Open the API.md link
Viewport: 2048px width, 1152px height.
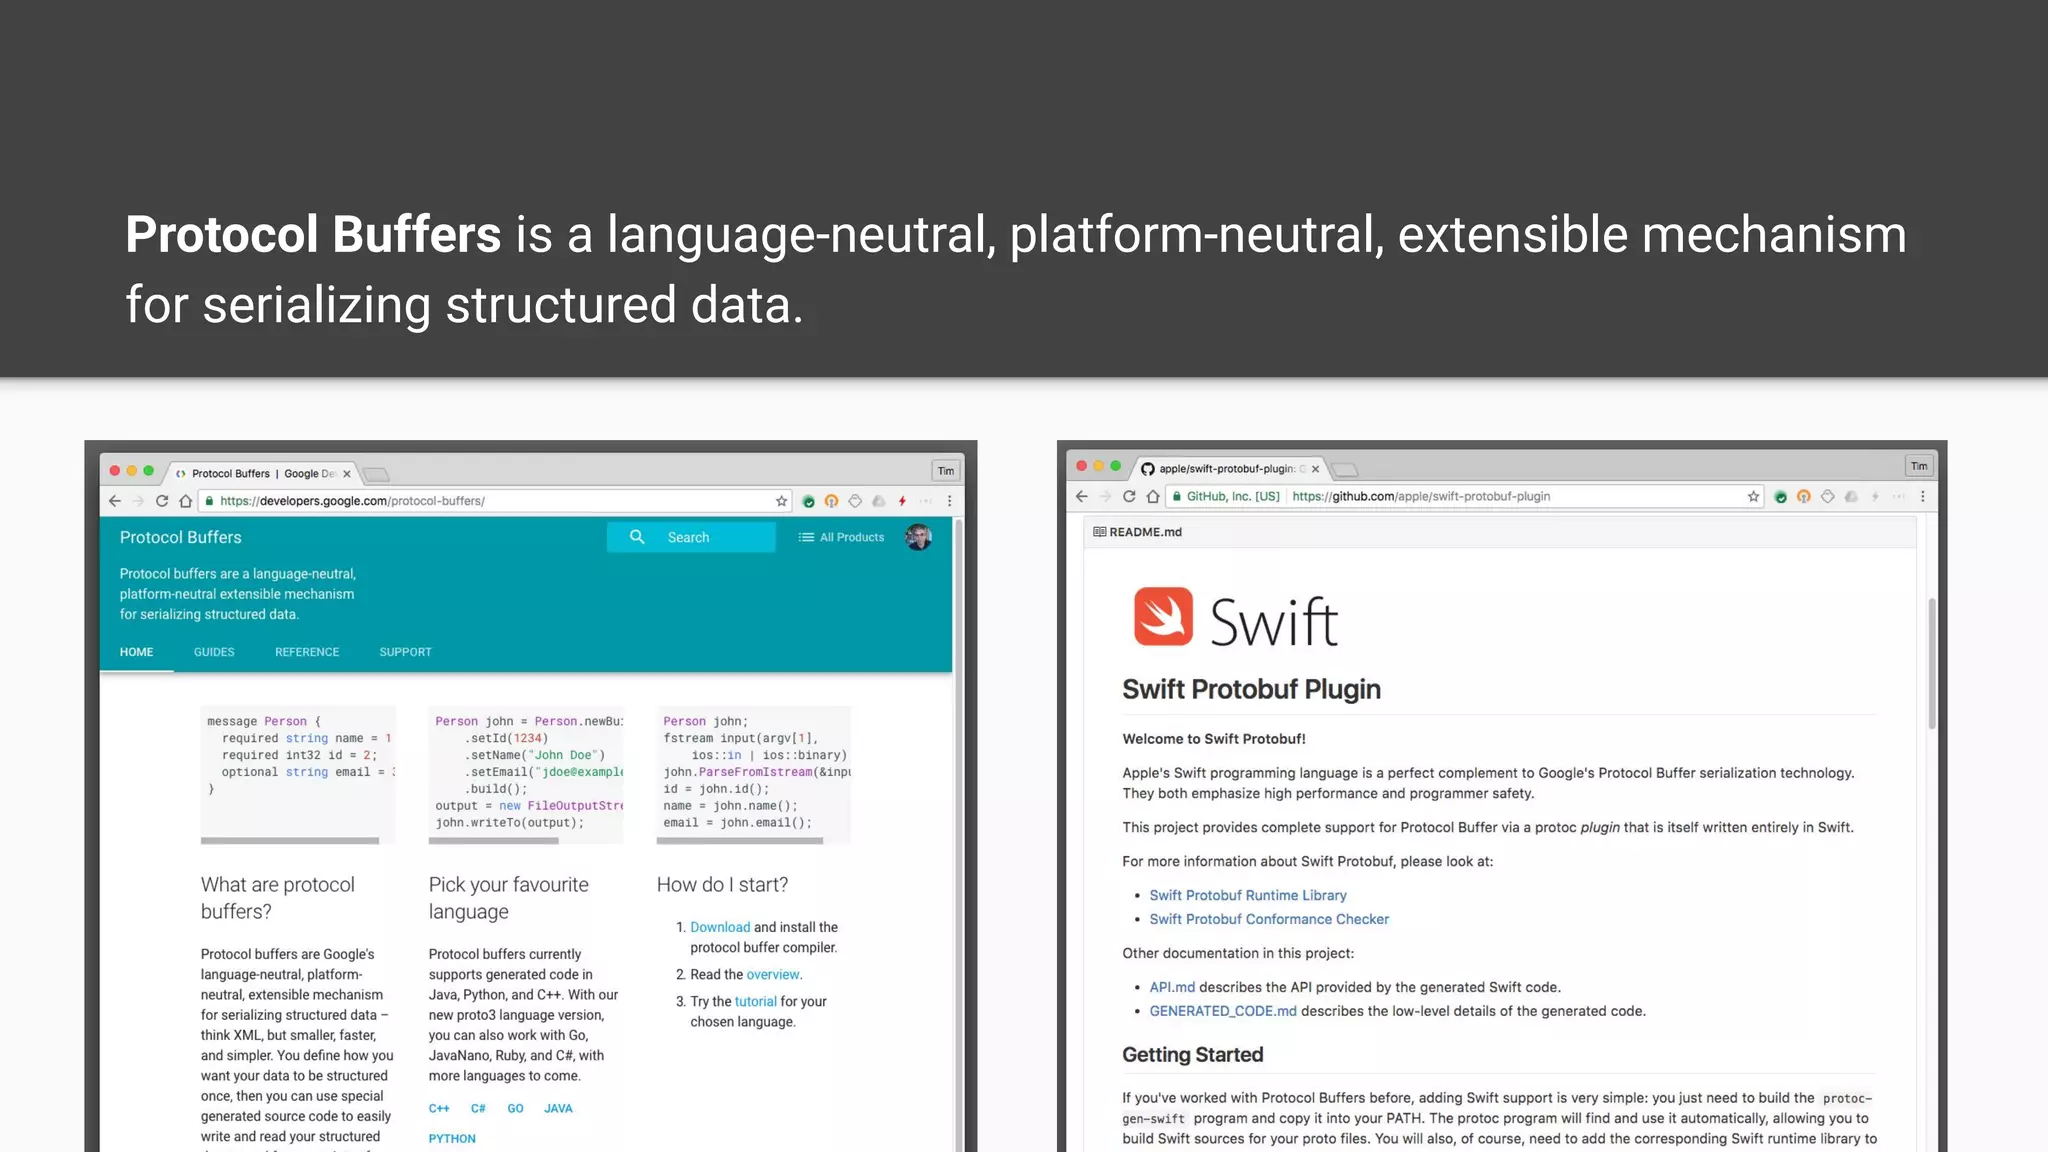pyautogui.click(x=1172, y=987)
